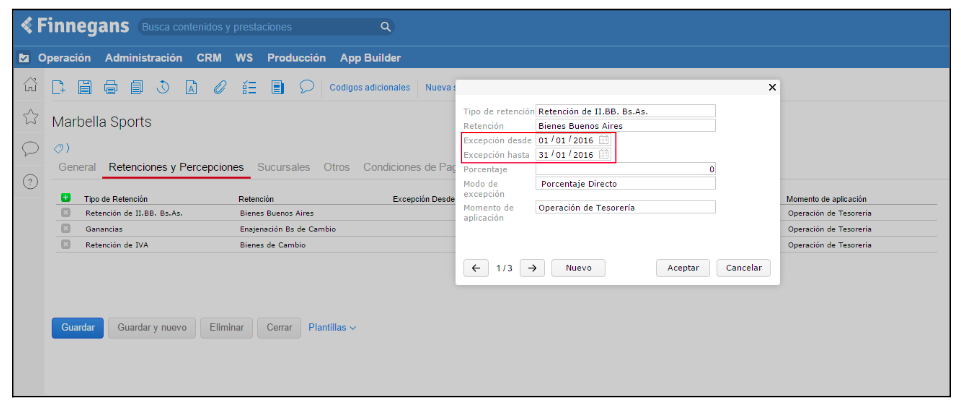Click the Modo de excepción field
961x409 pixels.
tap(625, 183)
